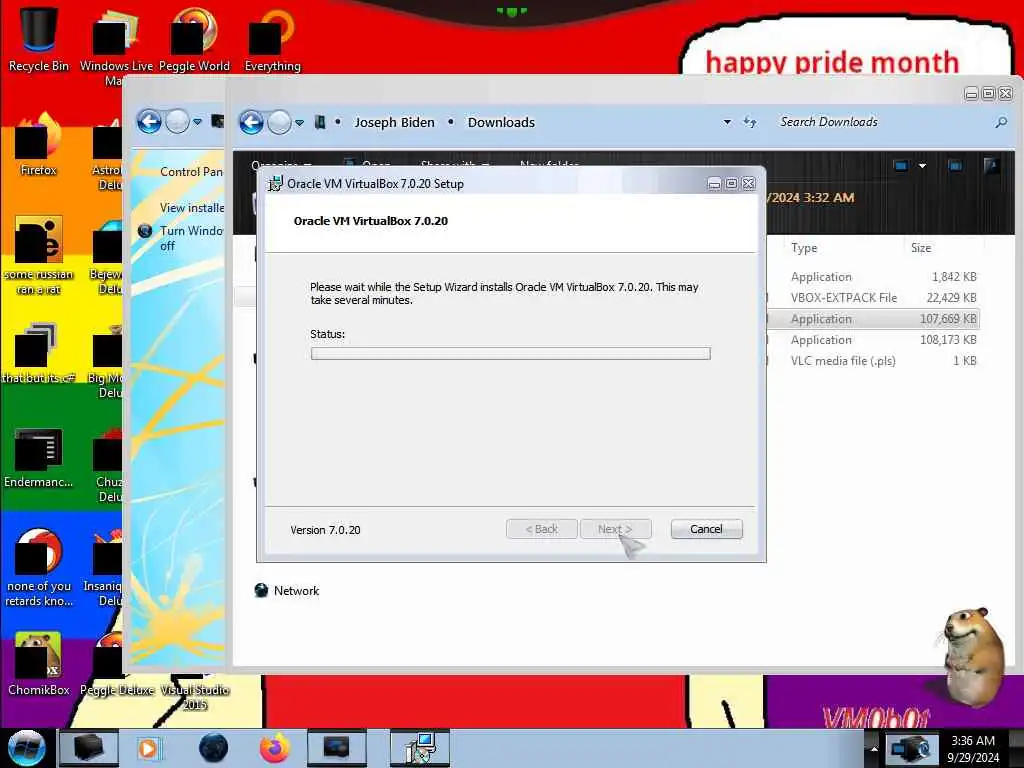Open the Start menu orb

pyautogui.click(x=26, y=748)
